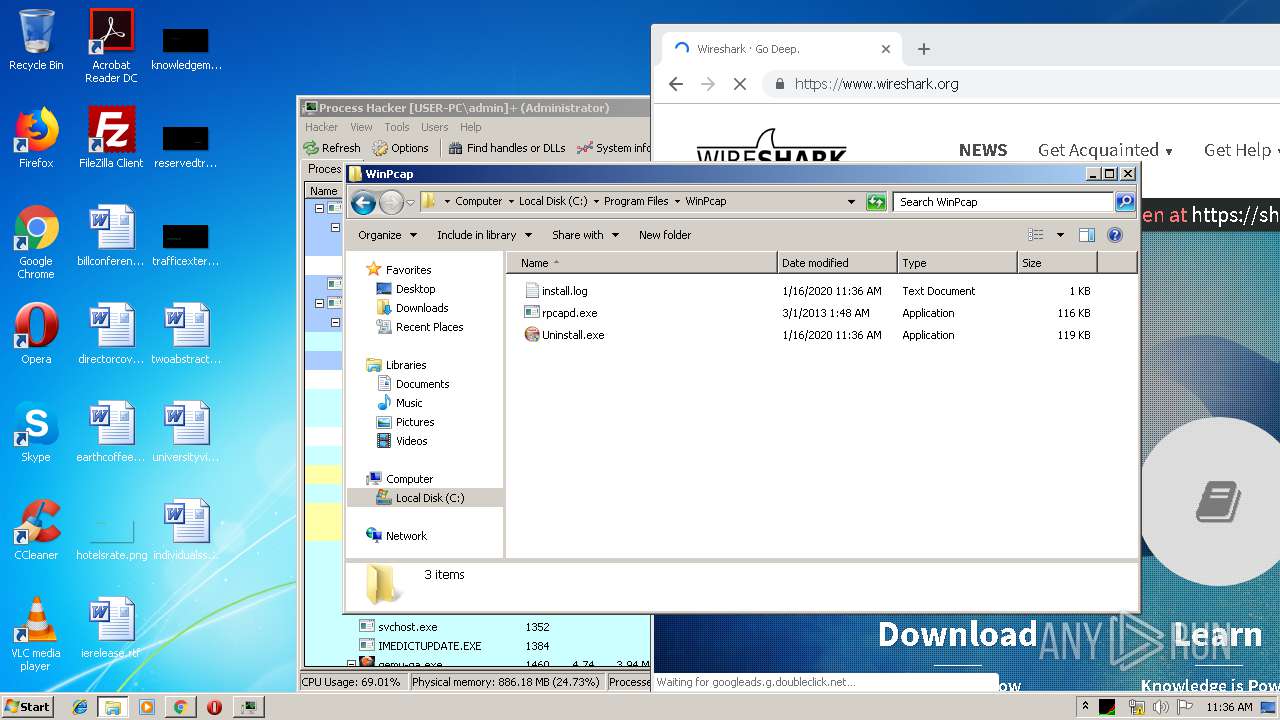Image resolution: width=1280 pixels, height=720 pixels.
Task: Reload the wireshark.org page in Chrome
Action: (740, 84)
